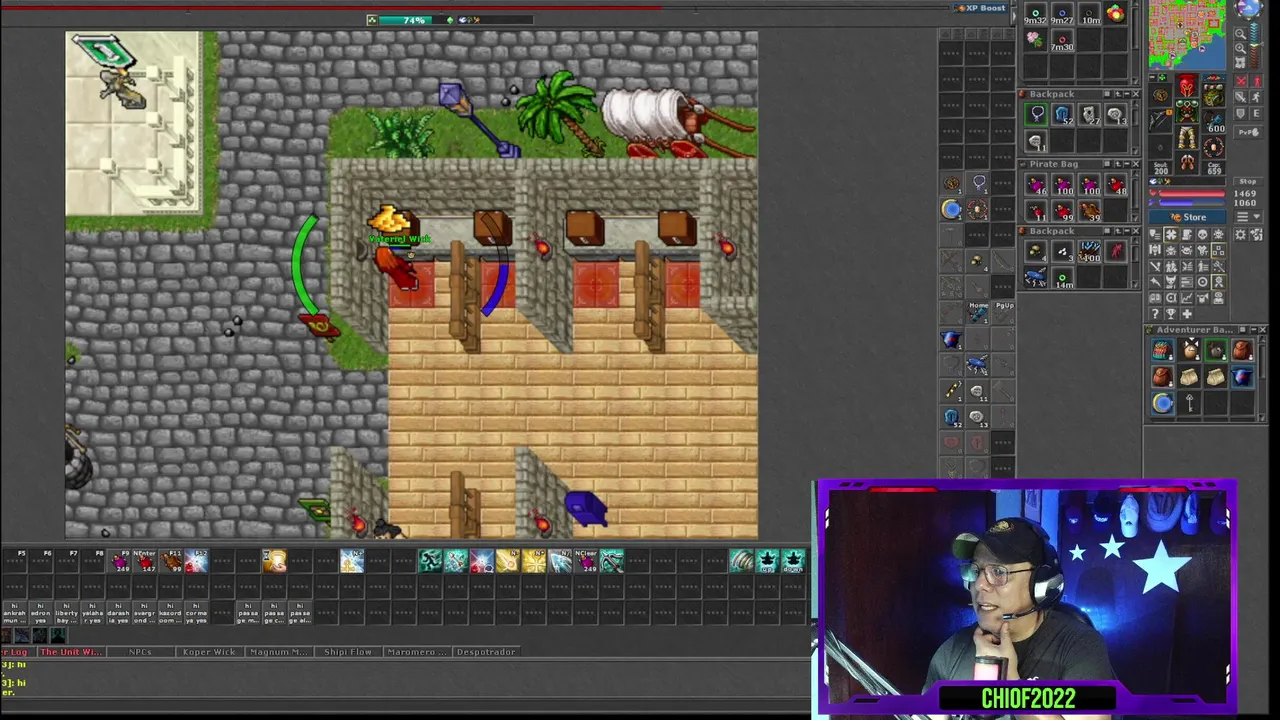Select the ammunition slot showing 600
This screenshot has width=1280, height=720.
point(1213,122)
